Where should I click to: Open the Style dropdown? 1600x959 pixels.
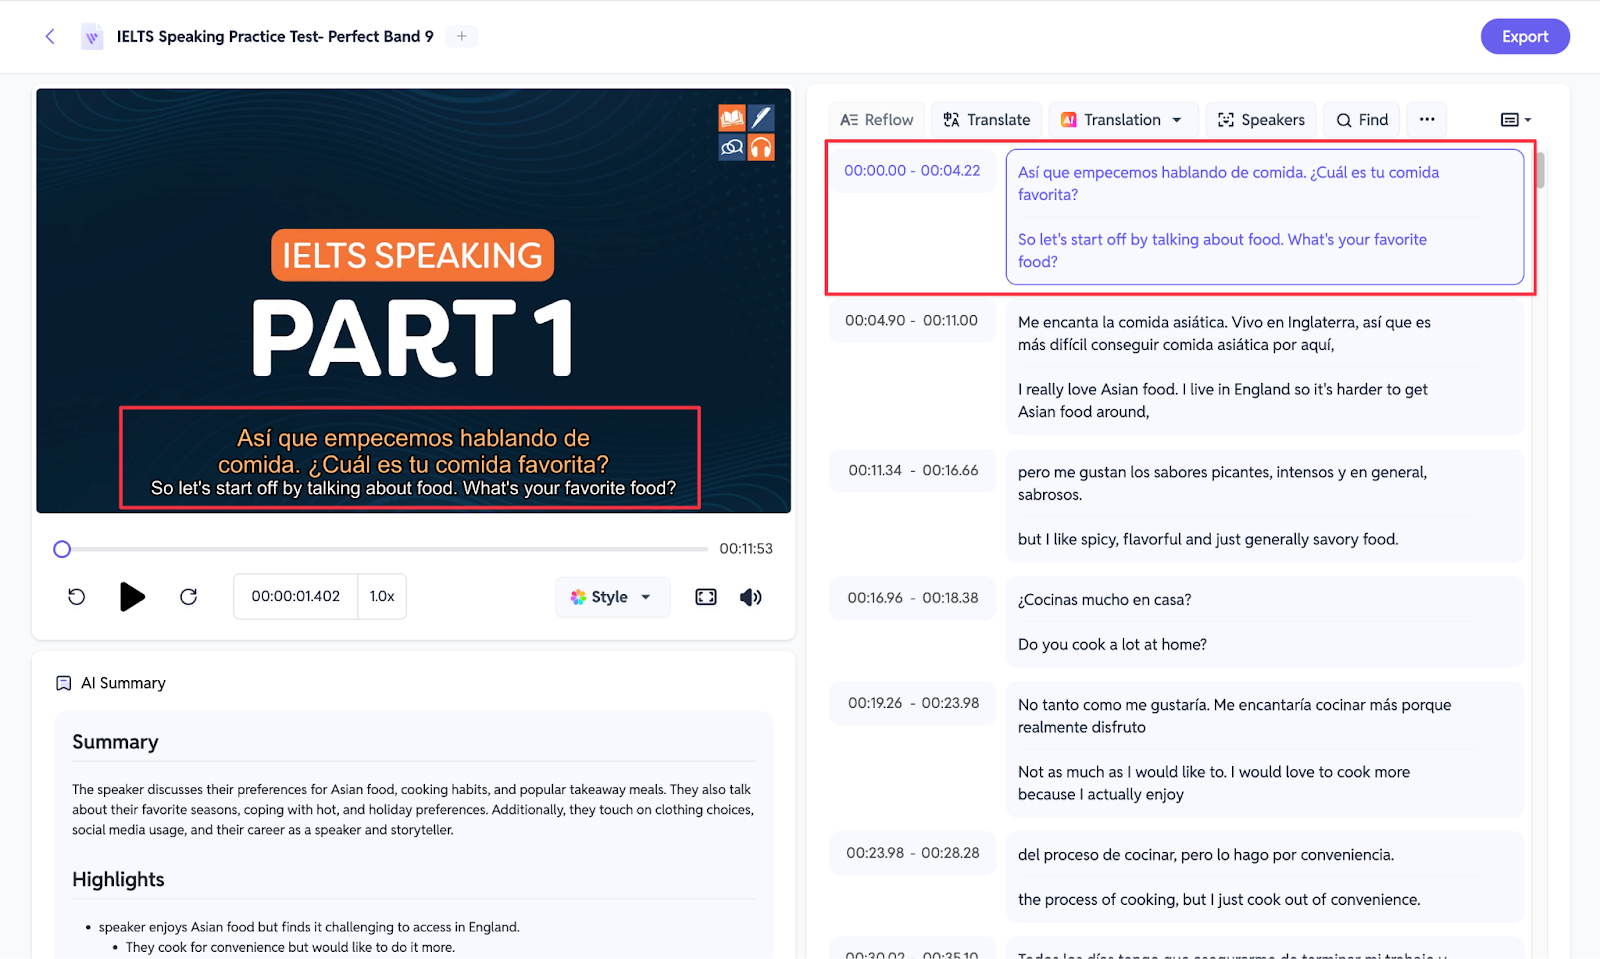612,597
